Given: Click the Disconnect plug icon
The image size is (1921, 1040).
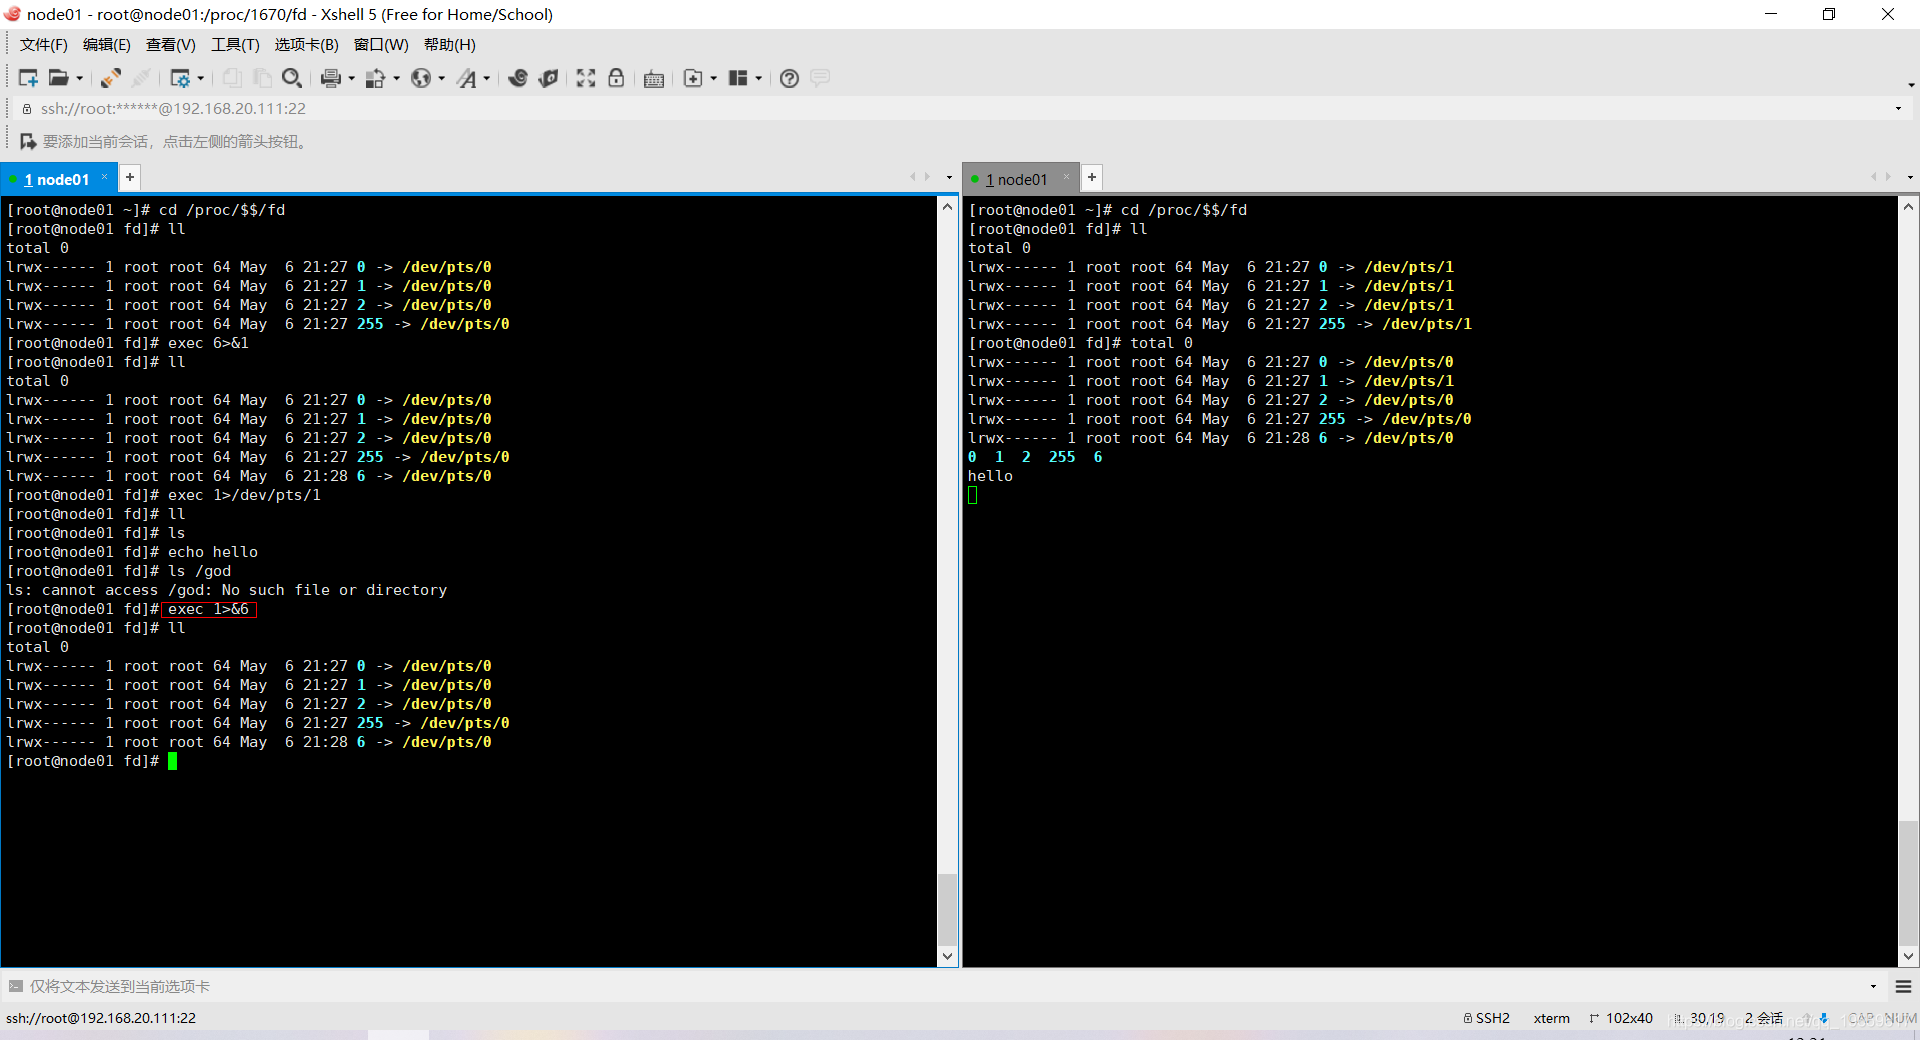Looking at the screenshot, I should click(142, 78).
